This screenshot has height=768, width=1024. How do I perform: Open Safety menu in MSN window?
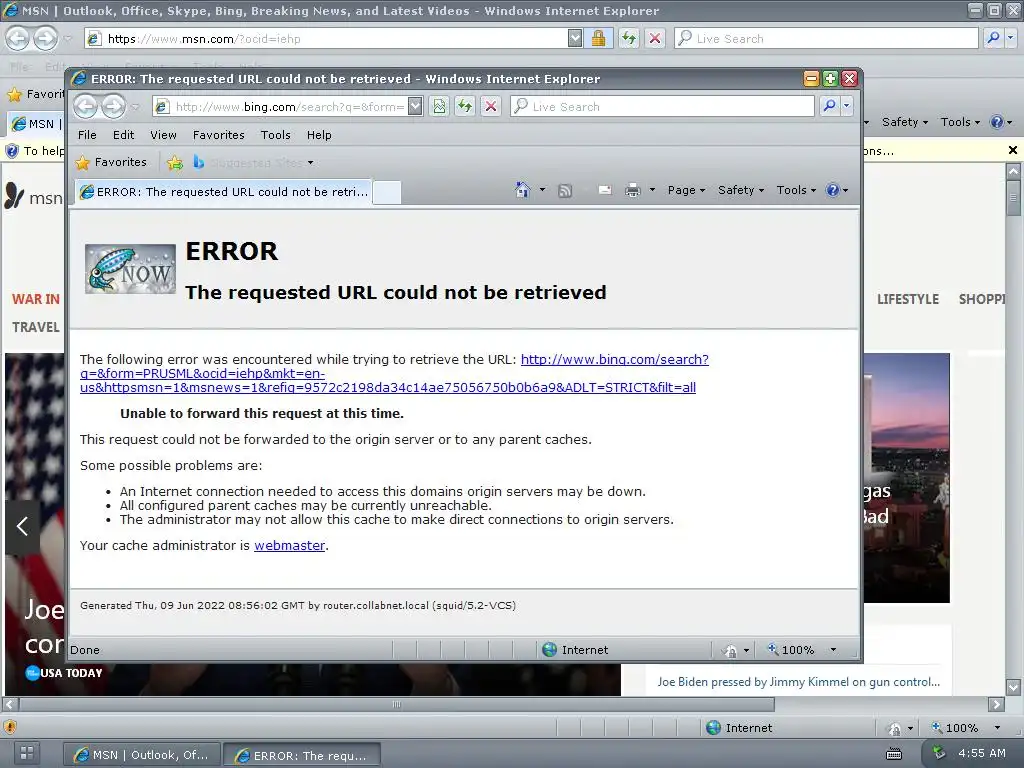904,122
